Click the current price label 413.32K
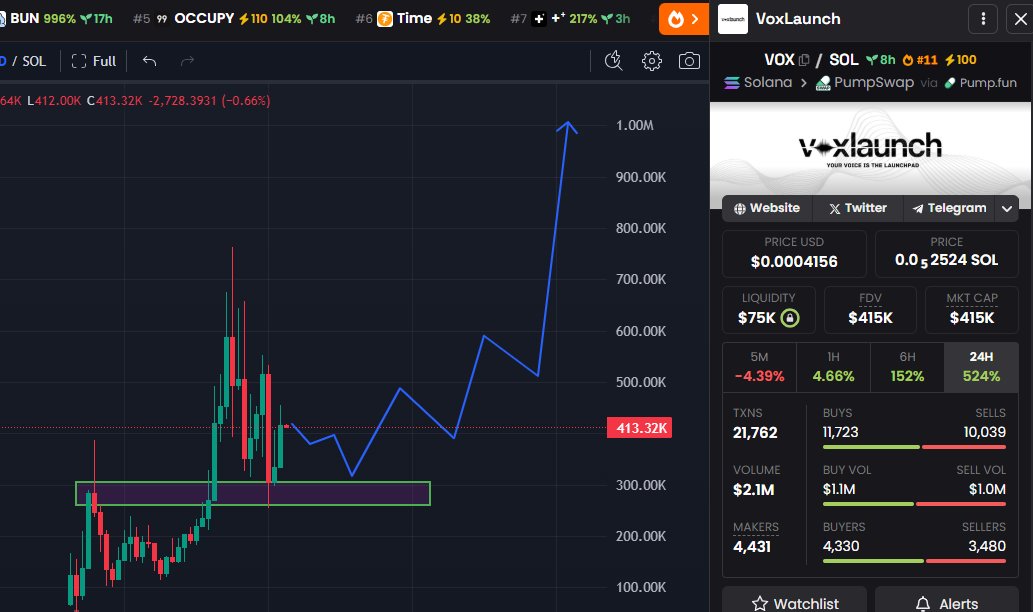This screenshot has width=1033, height=612. click(640, 428)
